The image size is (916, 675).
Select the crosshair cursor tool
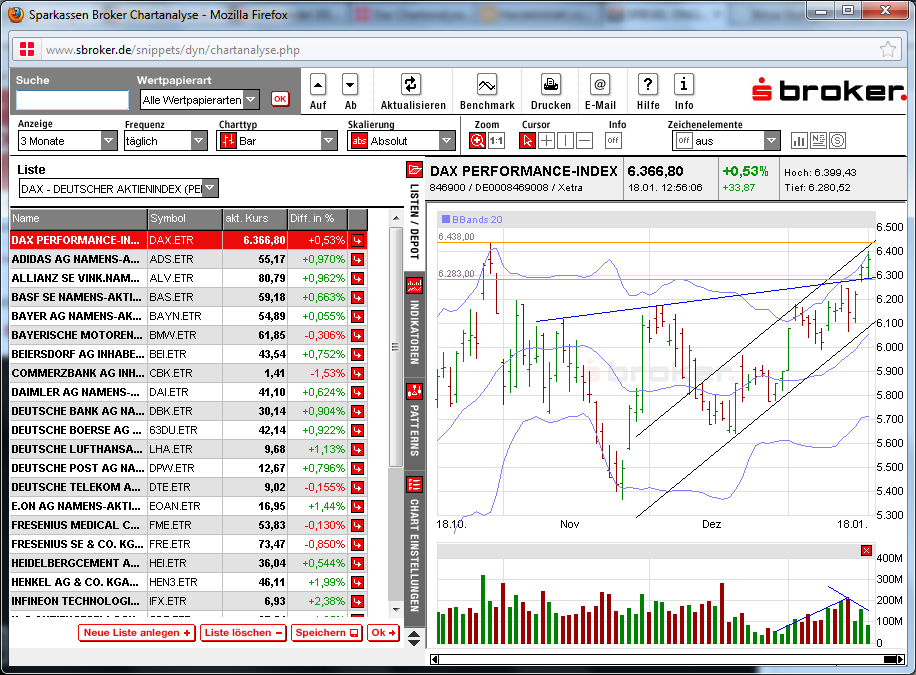point(545,139)
